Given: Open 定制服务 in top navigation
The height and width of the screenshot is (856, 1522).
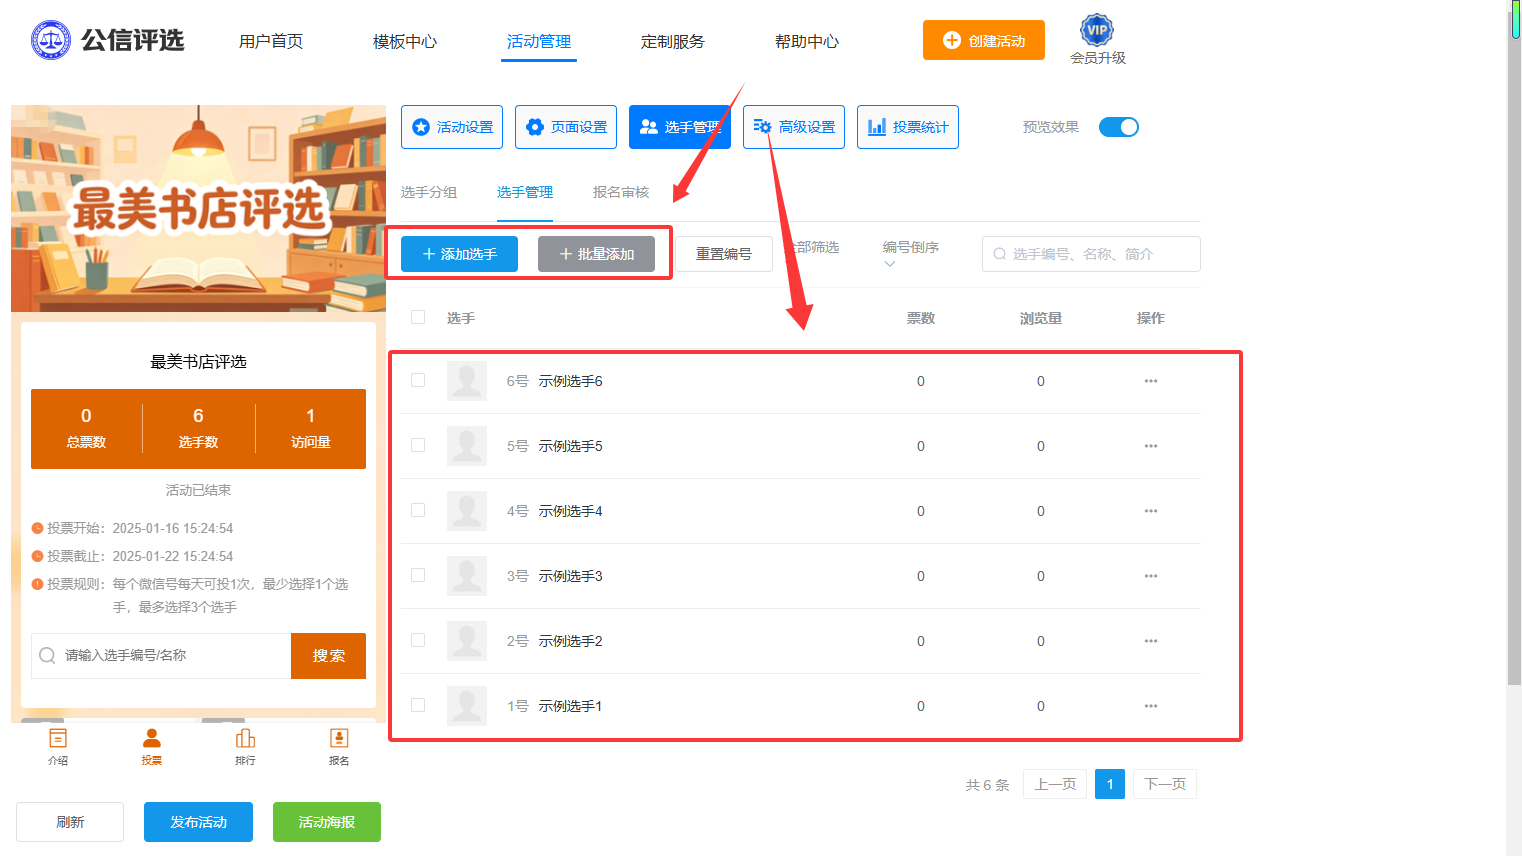Looking at the screenshot, I should coord(673,41).
